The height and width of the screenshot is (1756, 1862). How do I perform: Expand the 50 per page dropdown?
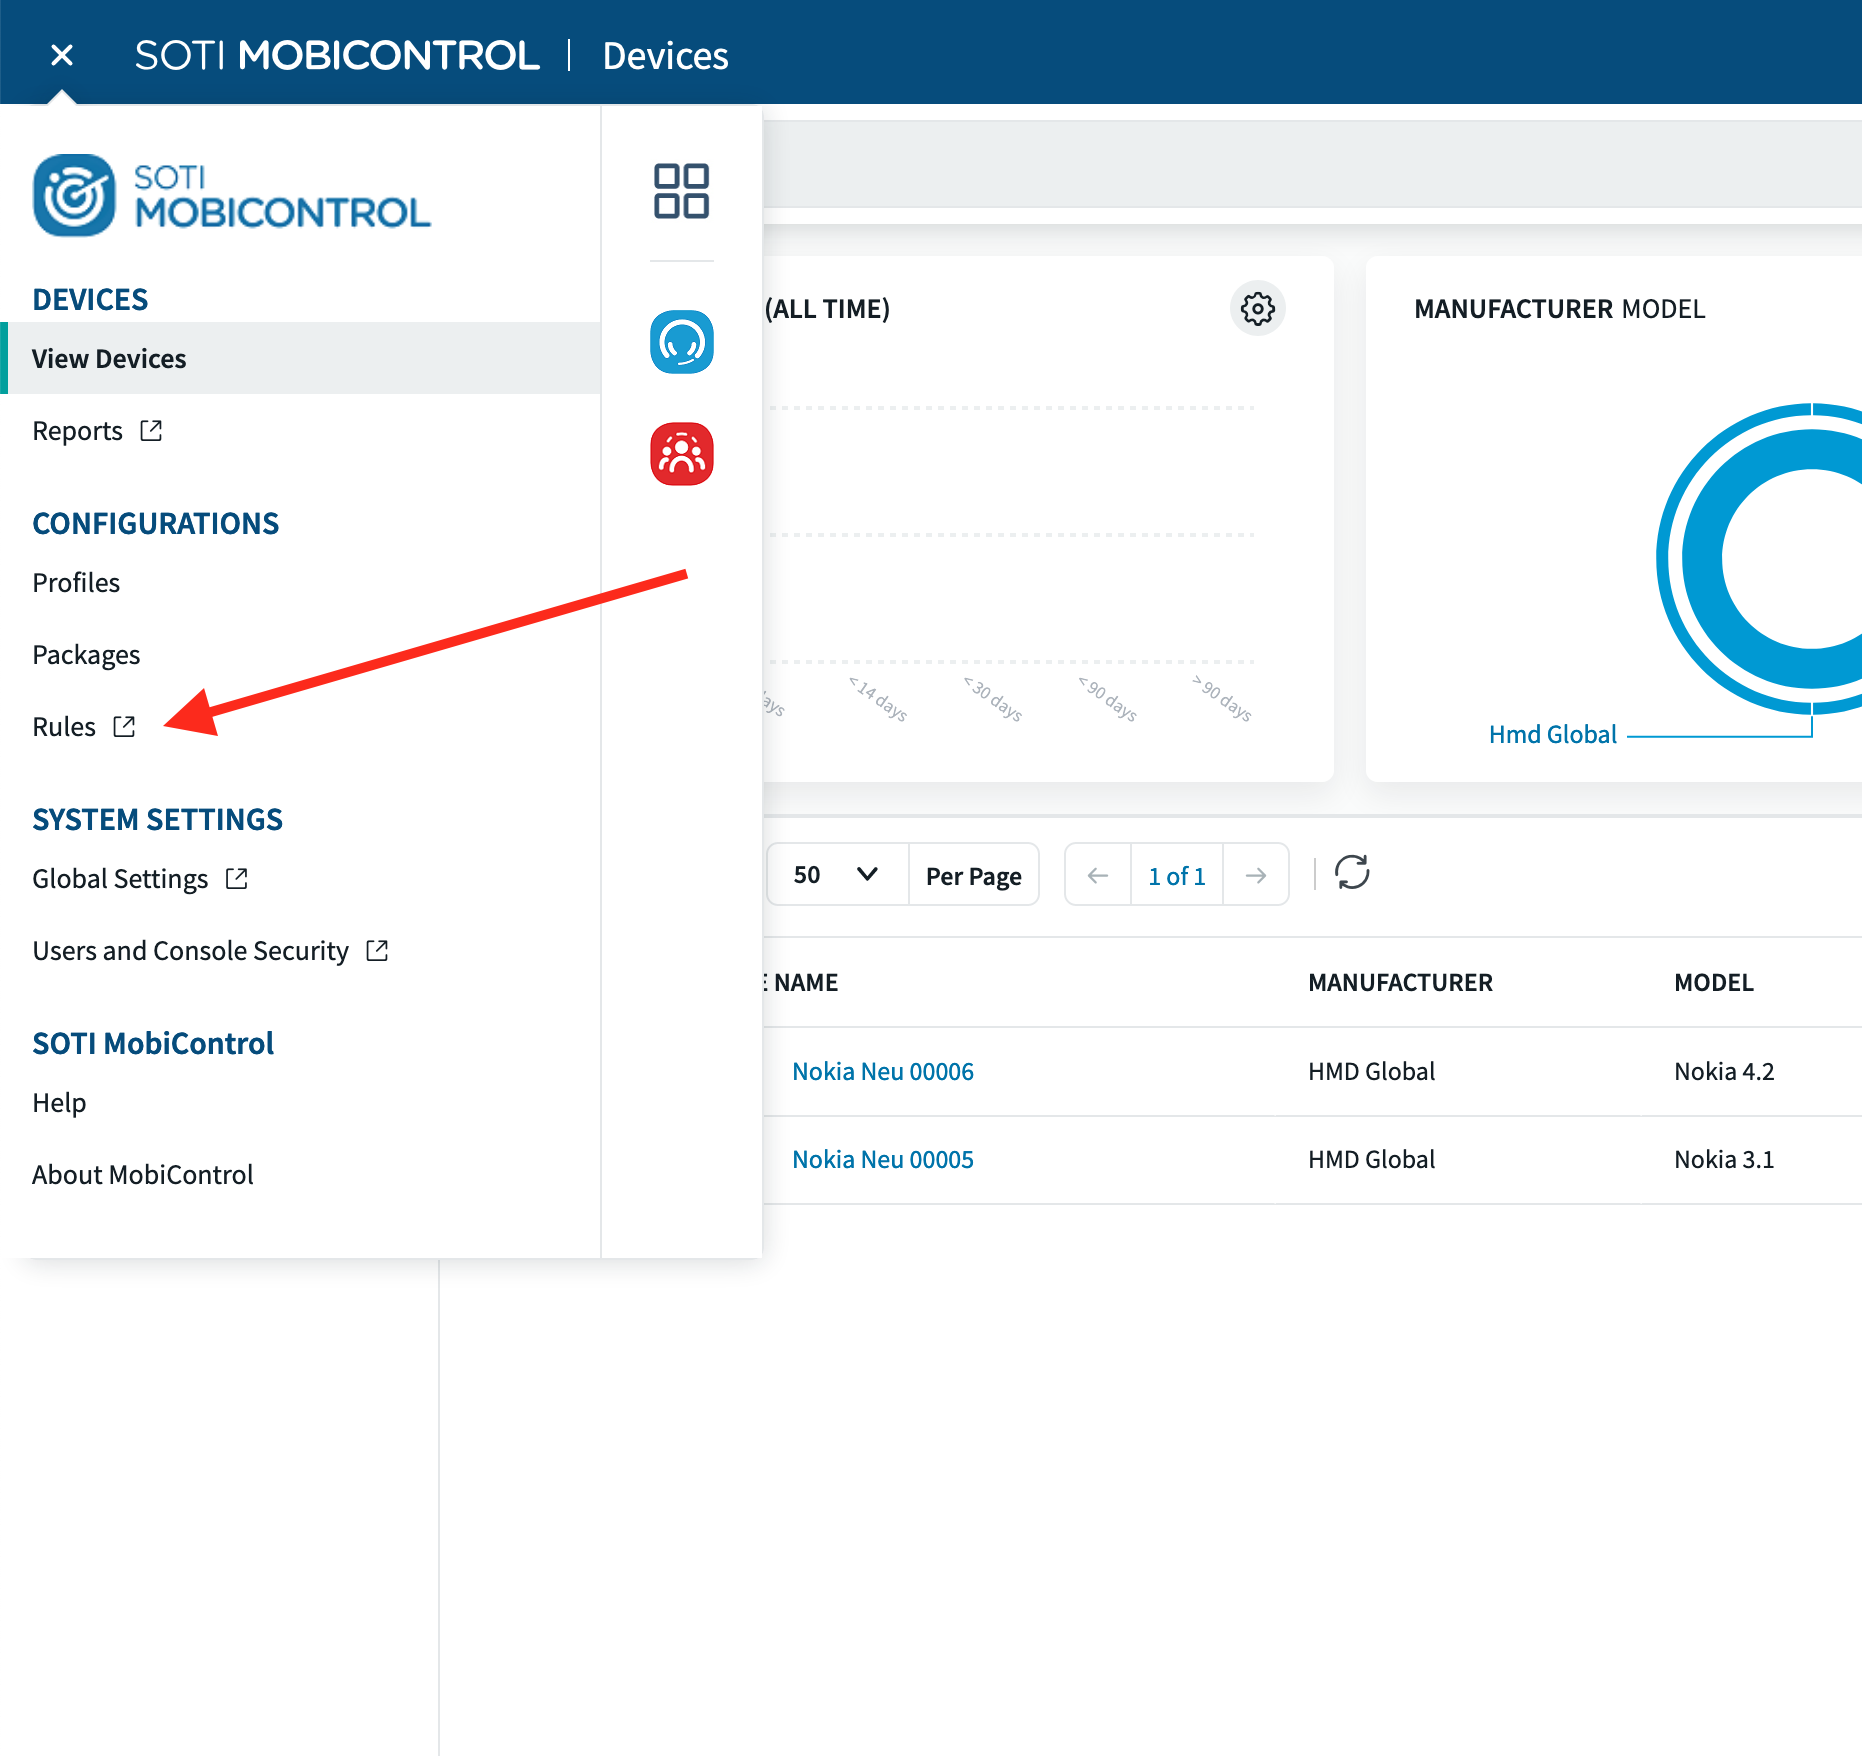coord(837,875)
